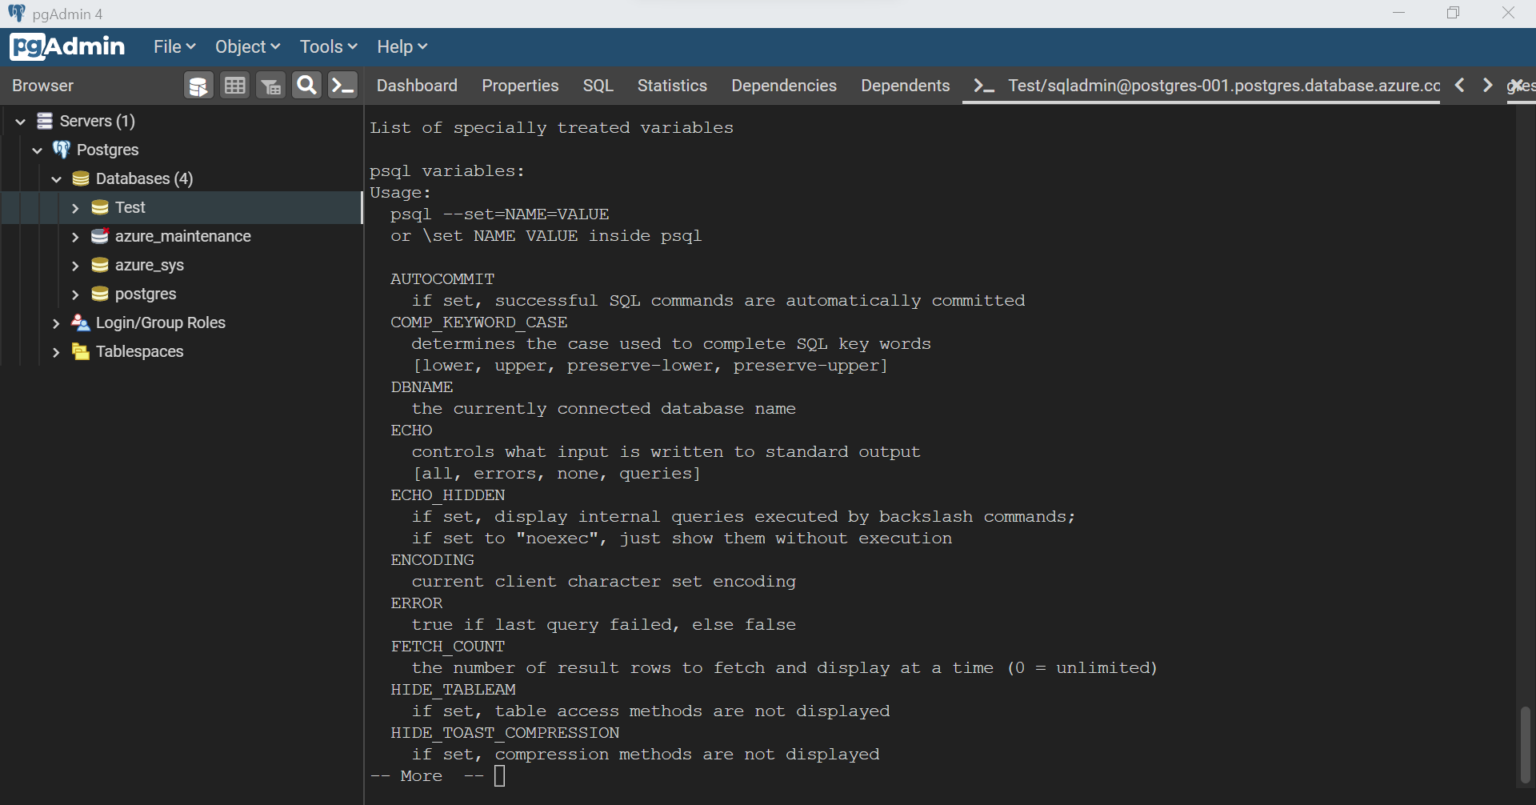This screenshot has height=805, width=1536.
Task: Select the azure_sys database icon
Action: (99, 265)
